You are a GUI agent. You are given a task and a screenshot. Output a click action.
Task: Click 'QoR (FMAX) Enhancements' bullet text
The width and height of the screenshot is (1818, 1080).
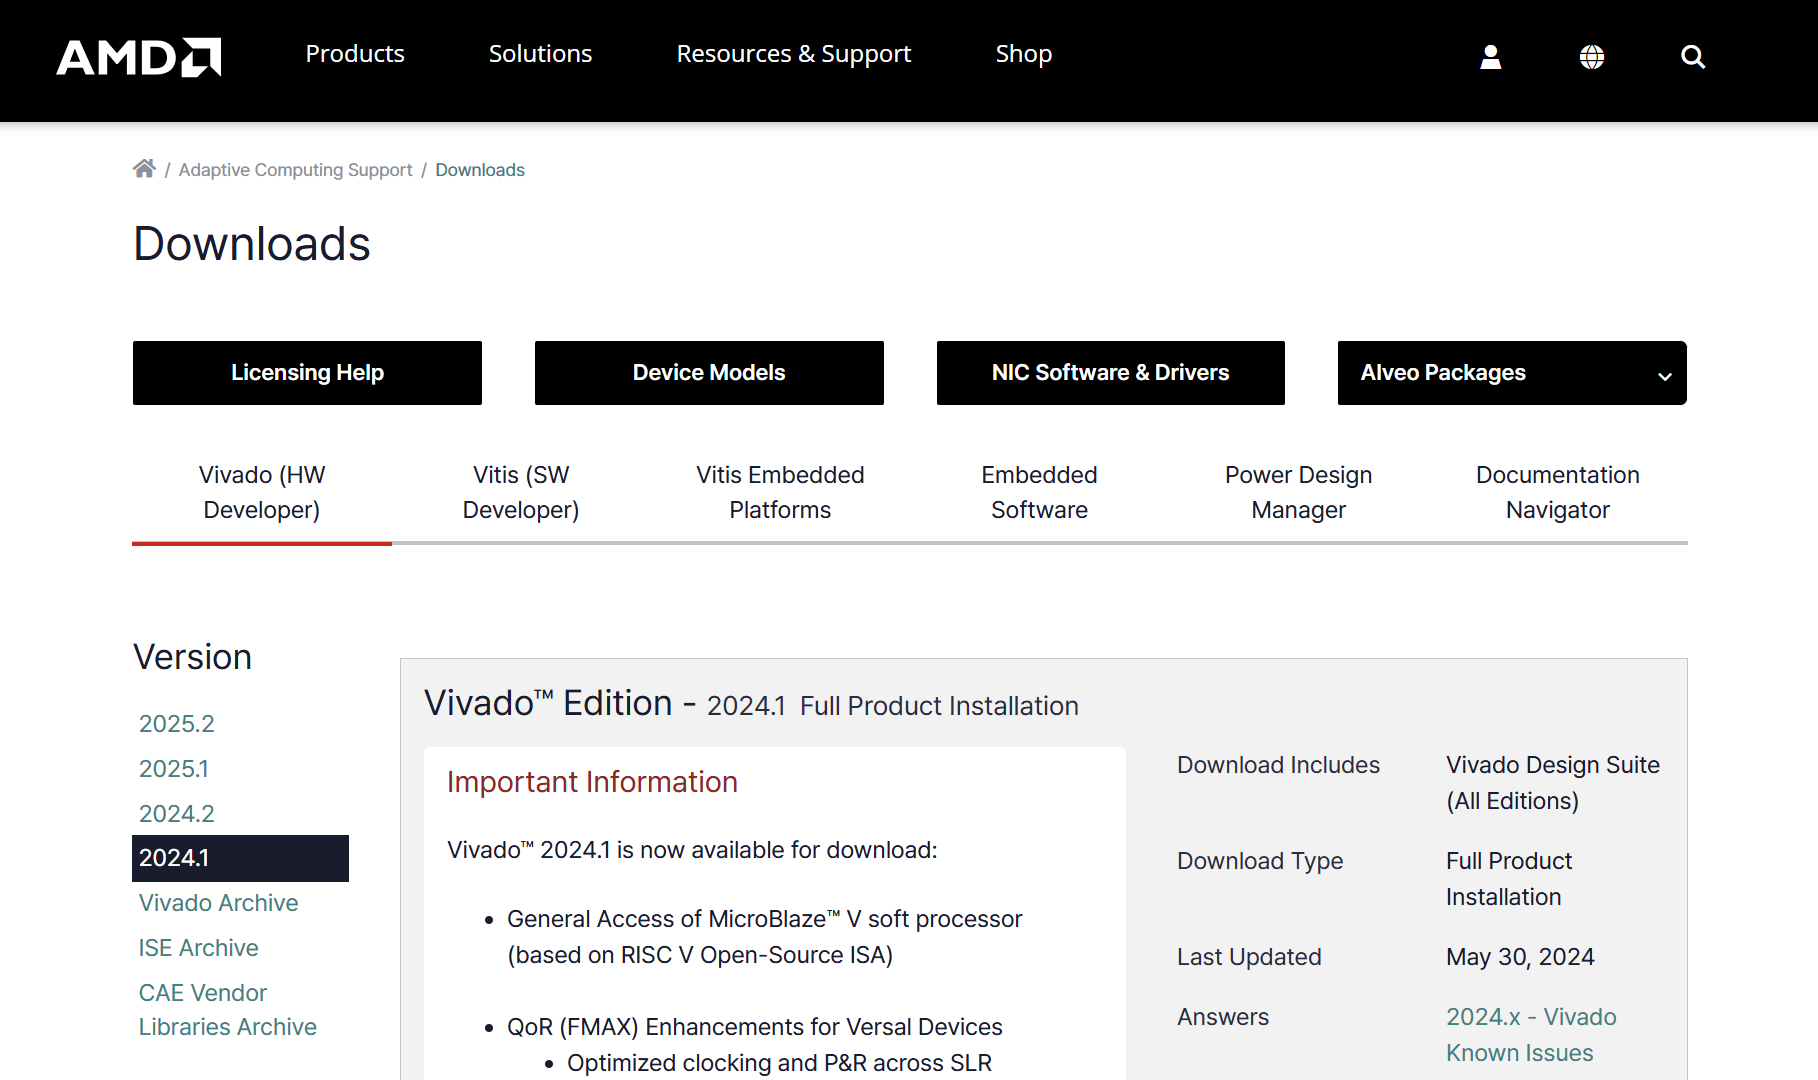(x=755, y=1027)
